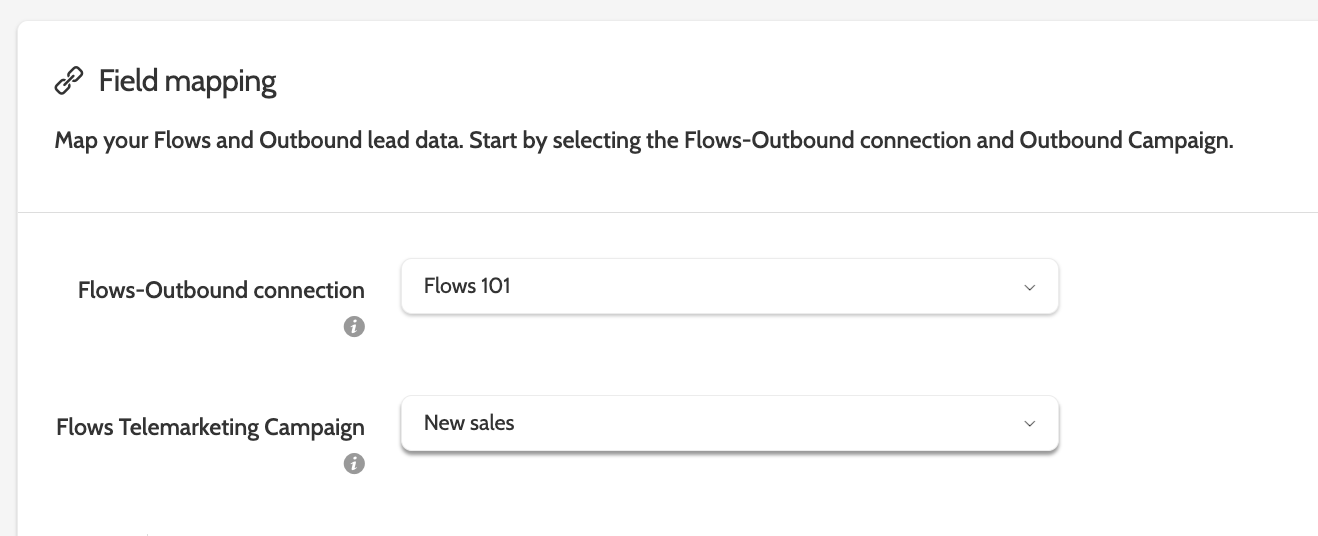Click the 'Flows-Outbound connection' label
This screenshot has height=536, width=1318.
221,290
